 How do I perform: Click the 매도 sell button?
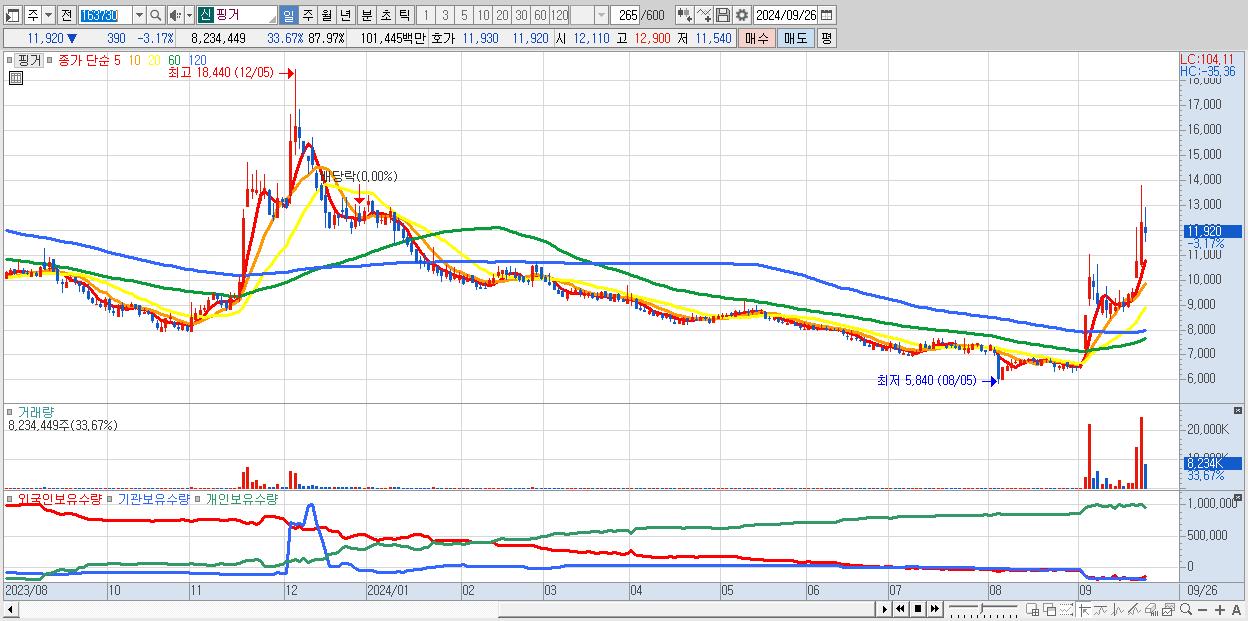point(795,38)
